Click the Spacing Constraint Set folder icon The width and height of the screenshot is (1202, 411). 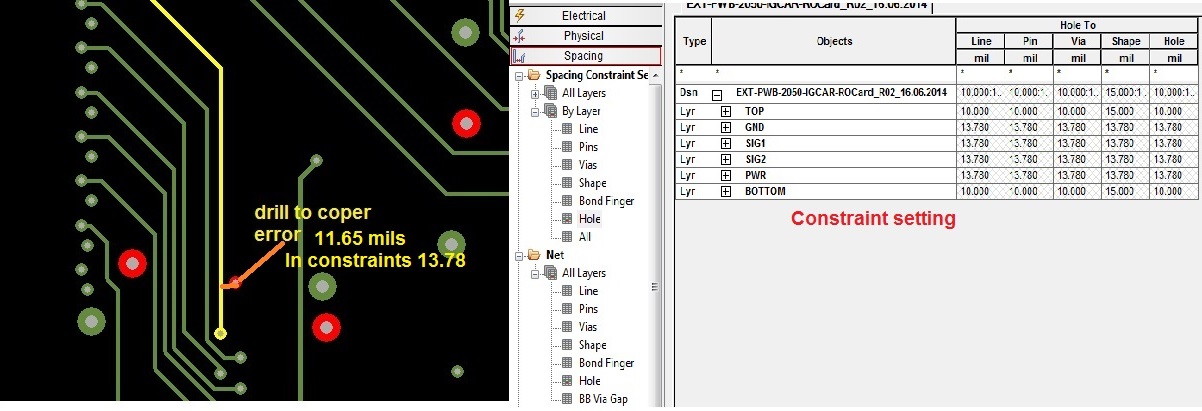click(x=533, y=76)
